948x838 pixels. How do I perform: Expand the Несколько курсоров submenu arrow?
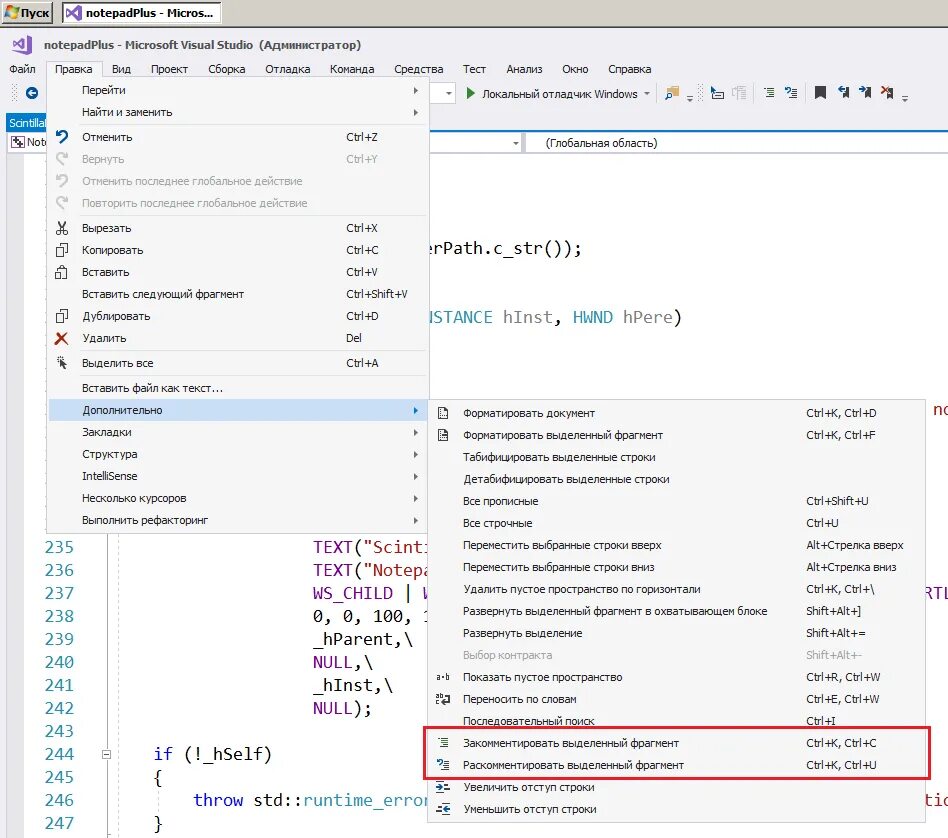point(415,498)
